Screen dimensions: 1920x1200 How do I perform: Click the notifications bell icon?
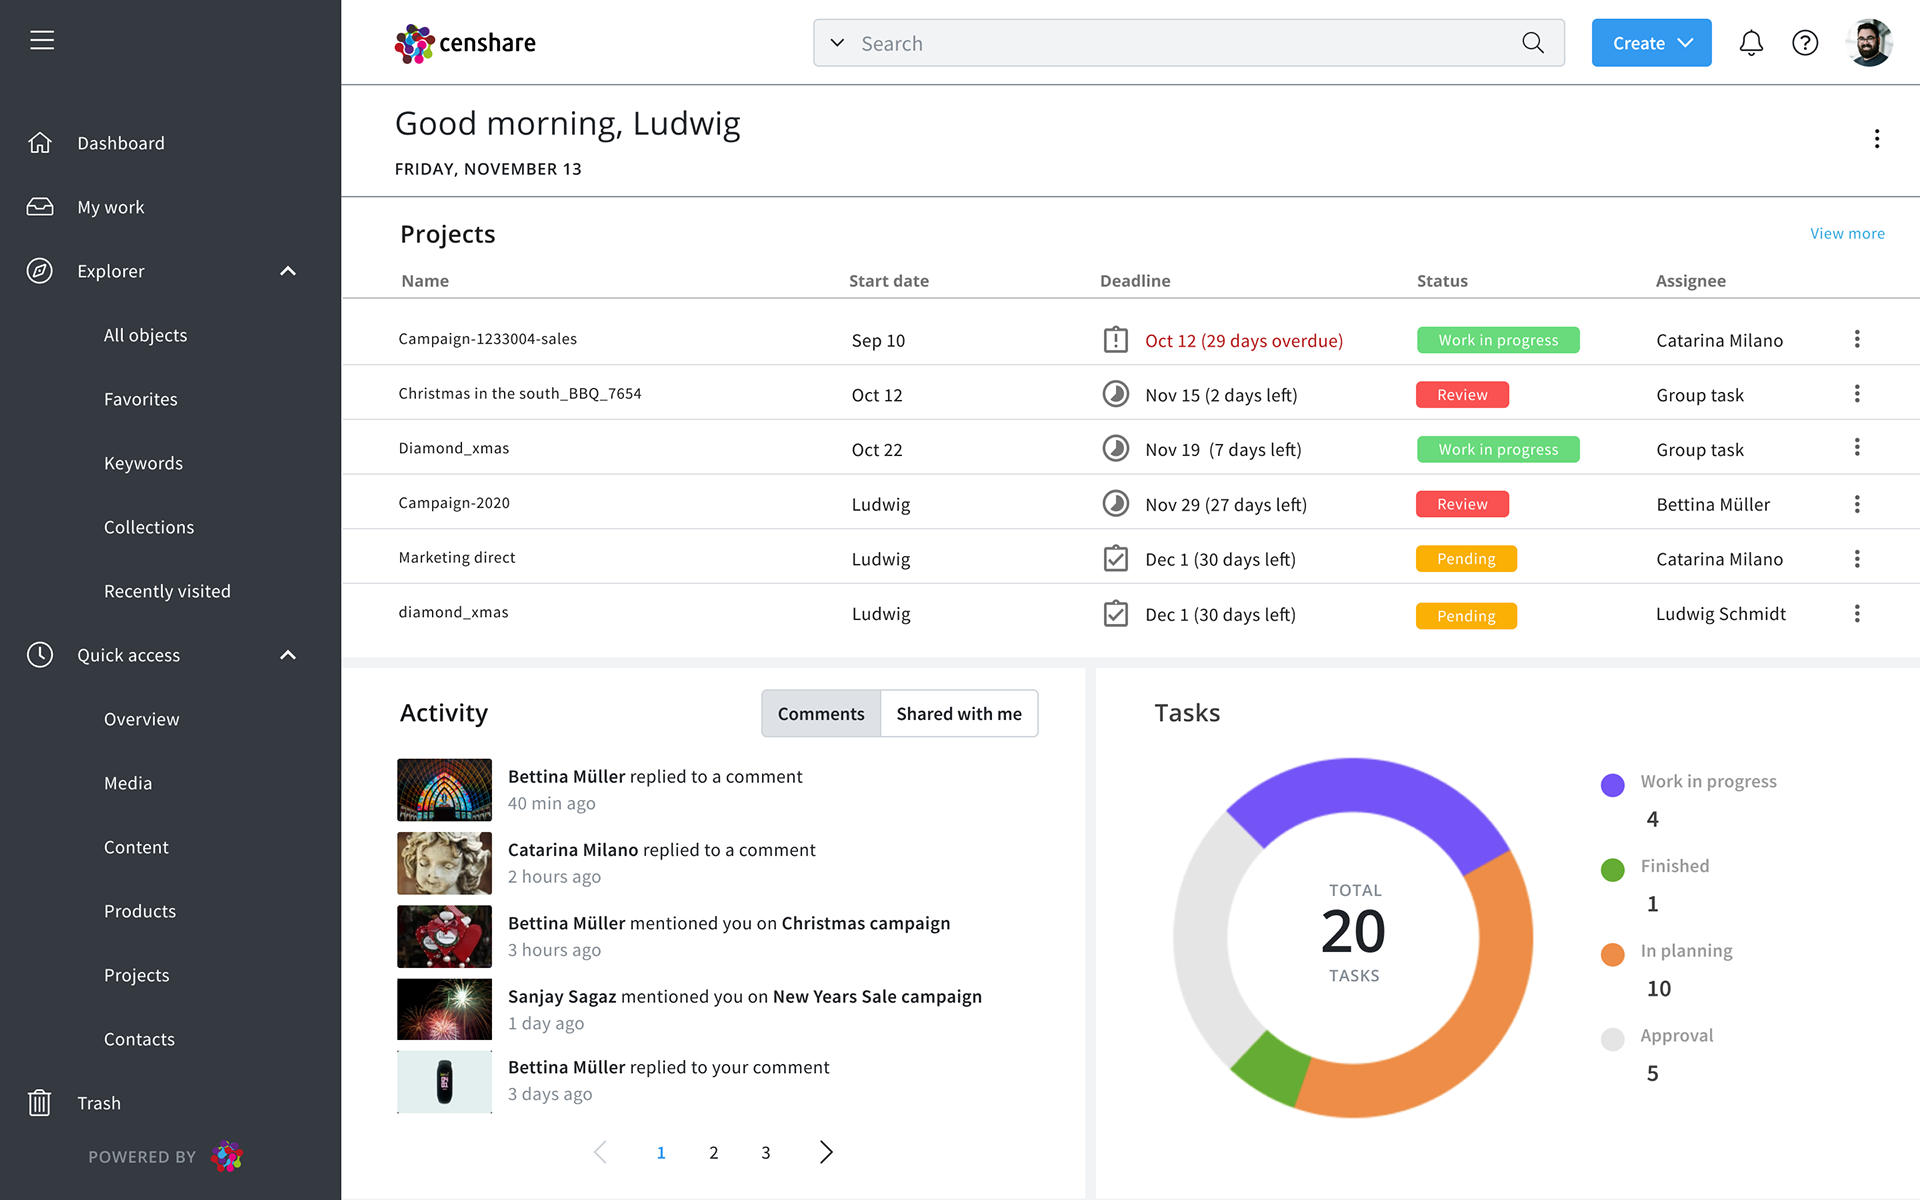click(x=1750, y=43)
